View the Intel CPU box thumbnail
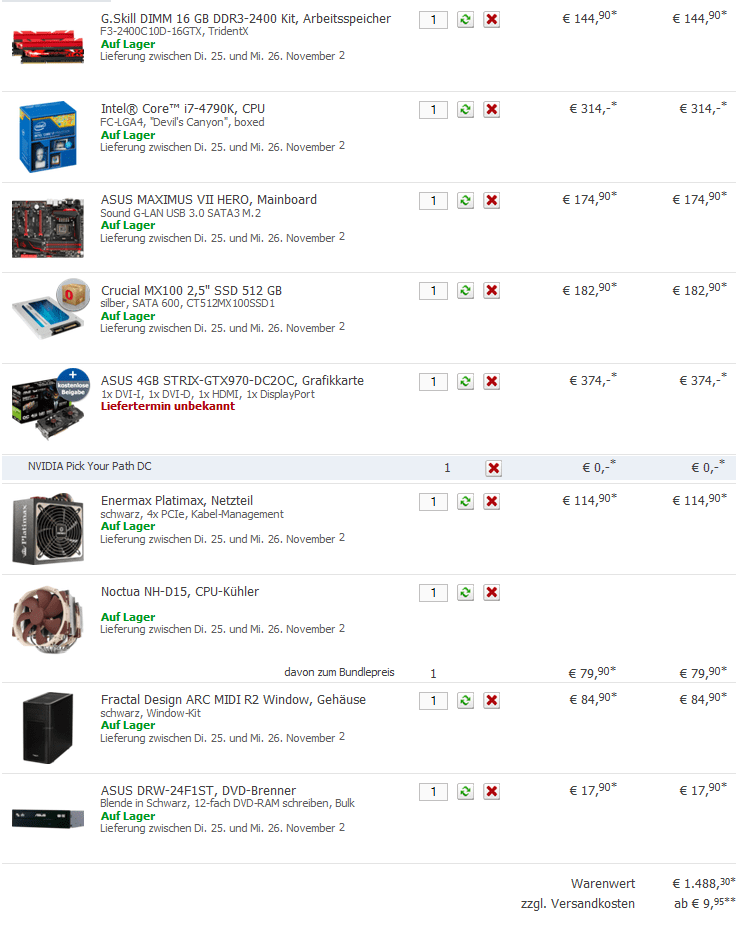Viewport: 742px width, 926px height. [48, 136]
